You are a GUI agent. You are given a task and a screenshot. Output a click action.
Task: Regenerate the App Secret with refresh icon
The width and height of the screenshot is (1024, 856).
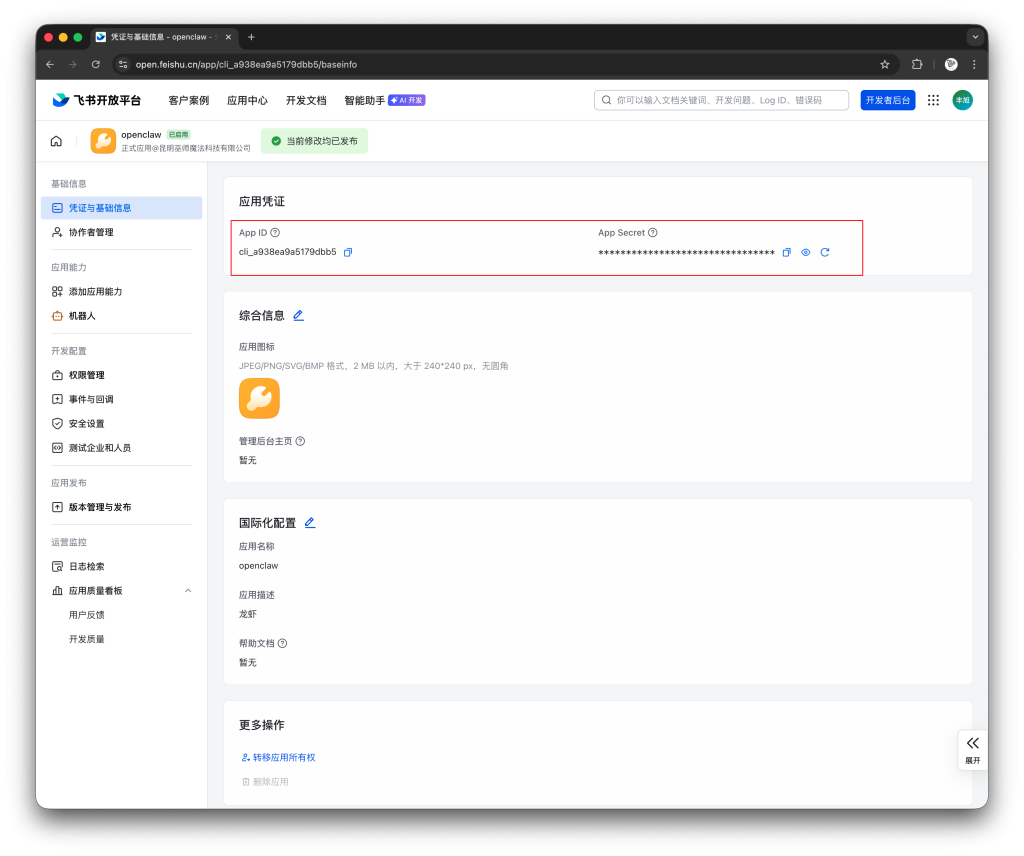[x=825, y=252]
